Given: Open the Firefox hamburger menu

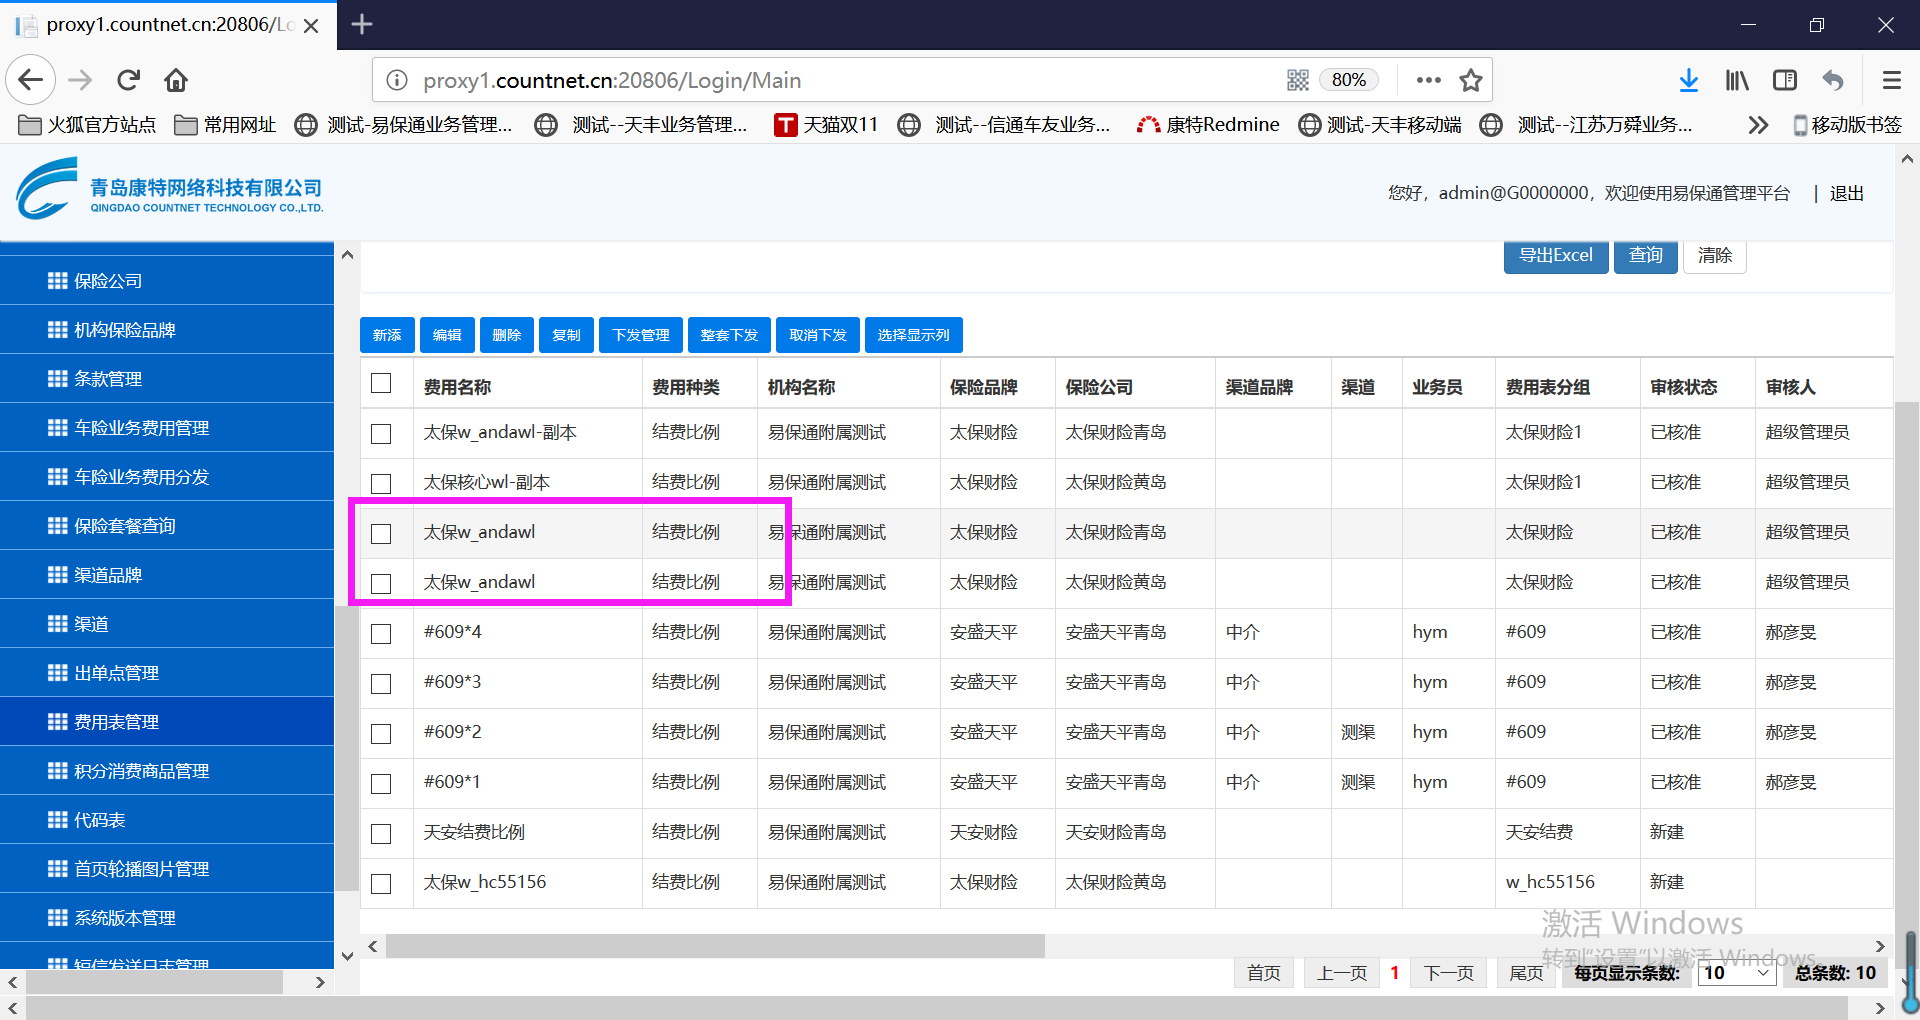Looking at the screenshot, I should (x=1891, y=80).
